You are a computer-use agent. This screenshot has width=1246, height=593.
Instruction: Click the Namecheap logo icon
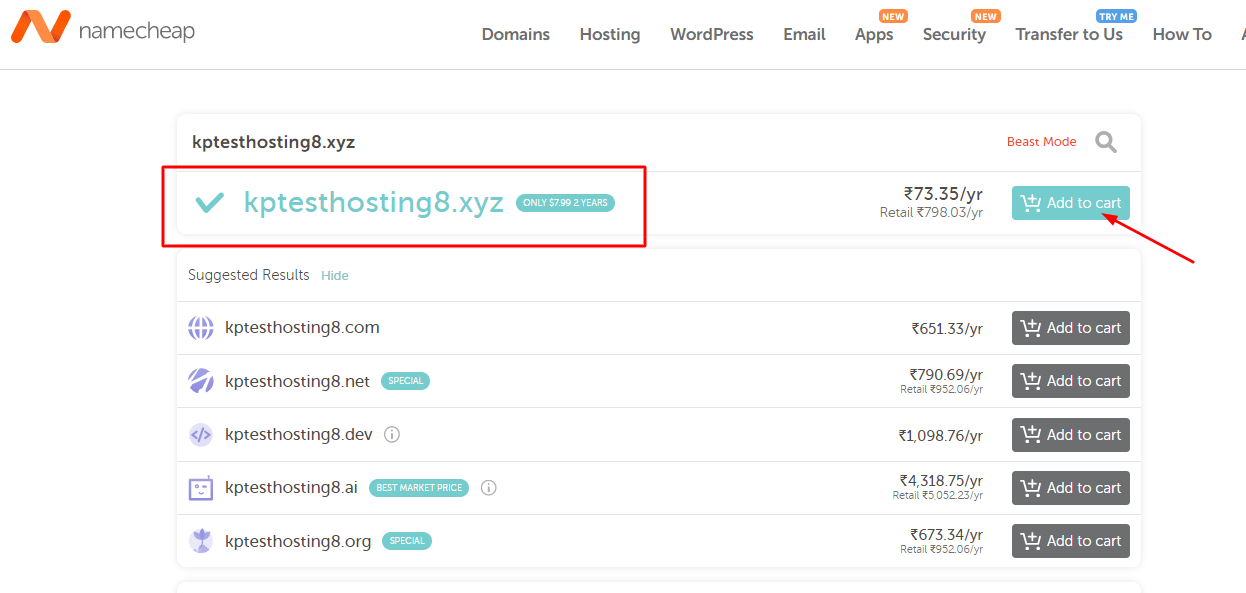click(40, 28)
